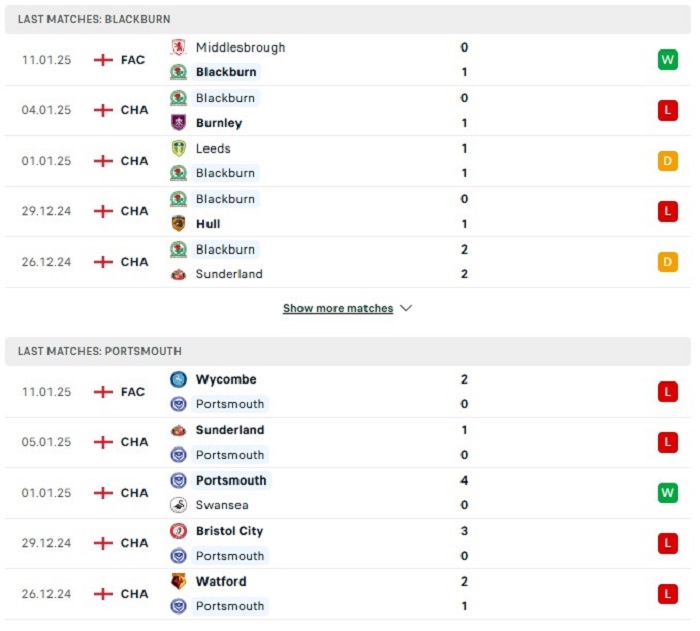Select the Last Matches: Portsmouth header
Viewport: 700px width, 631px height.
pos(348,351)
